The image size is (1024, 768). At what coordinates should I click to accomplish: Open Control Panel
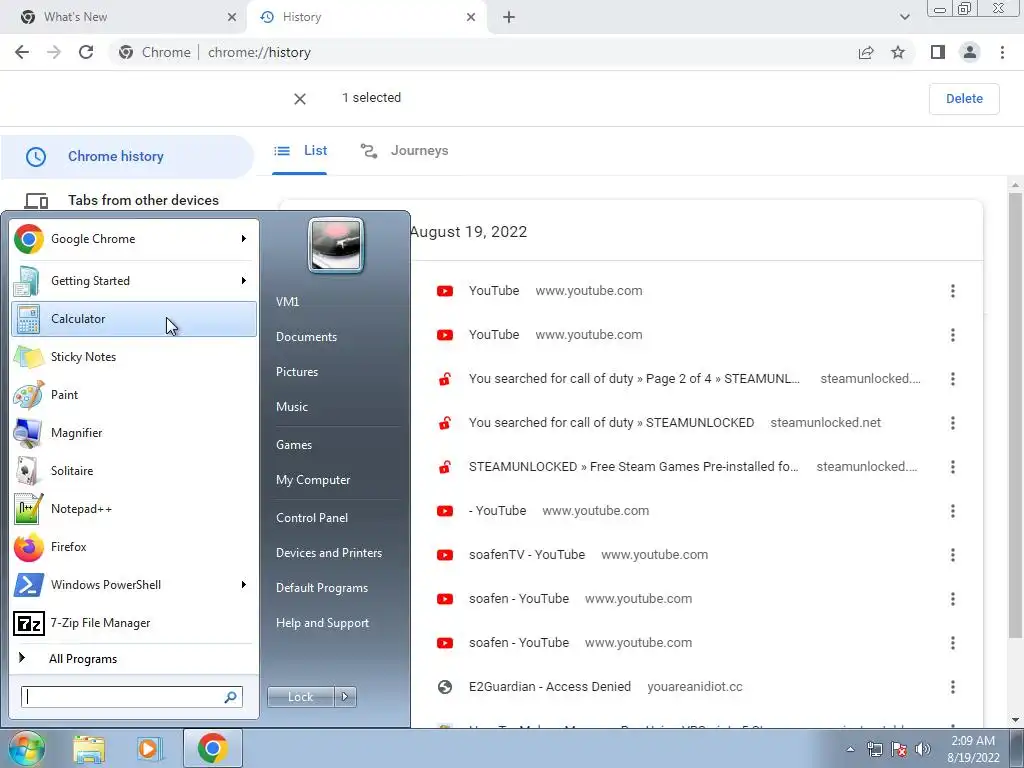click(312, 518)
